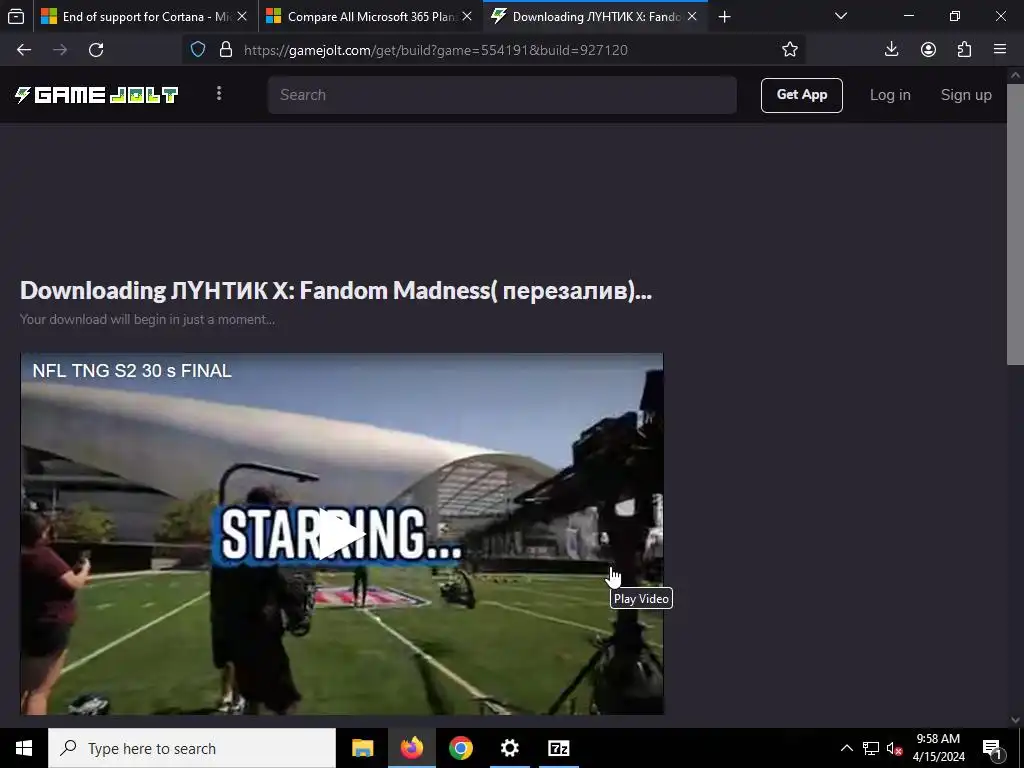
Task: Click the scrollbar up arrow
Action: click(x=1015, y=75)
